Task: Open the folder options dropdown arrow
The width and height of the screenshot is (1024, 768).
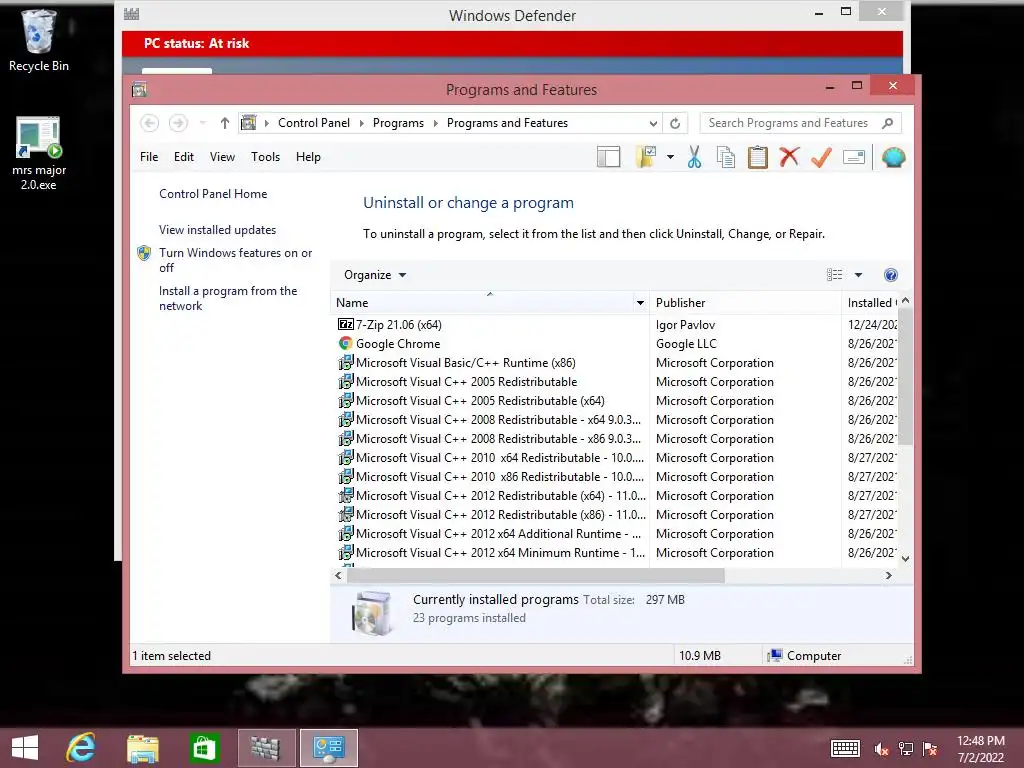Action: point(670,157)
